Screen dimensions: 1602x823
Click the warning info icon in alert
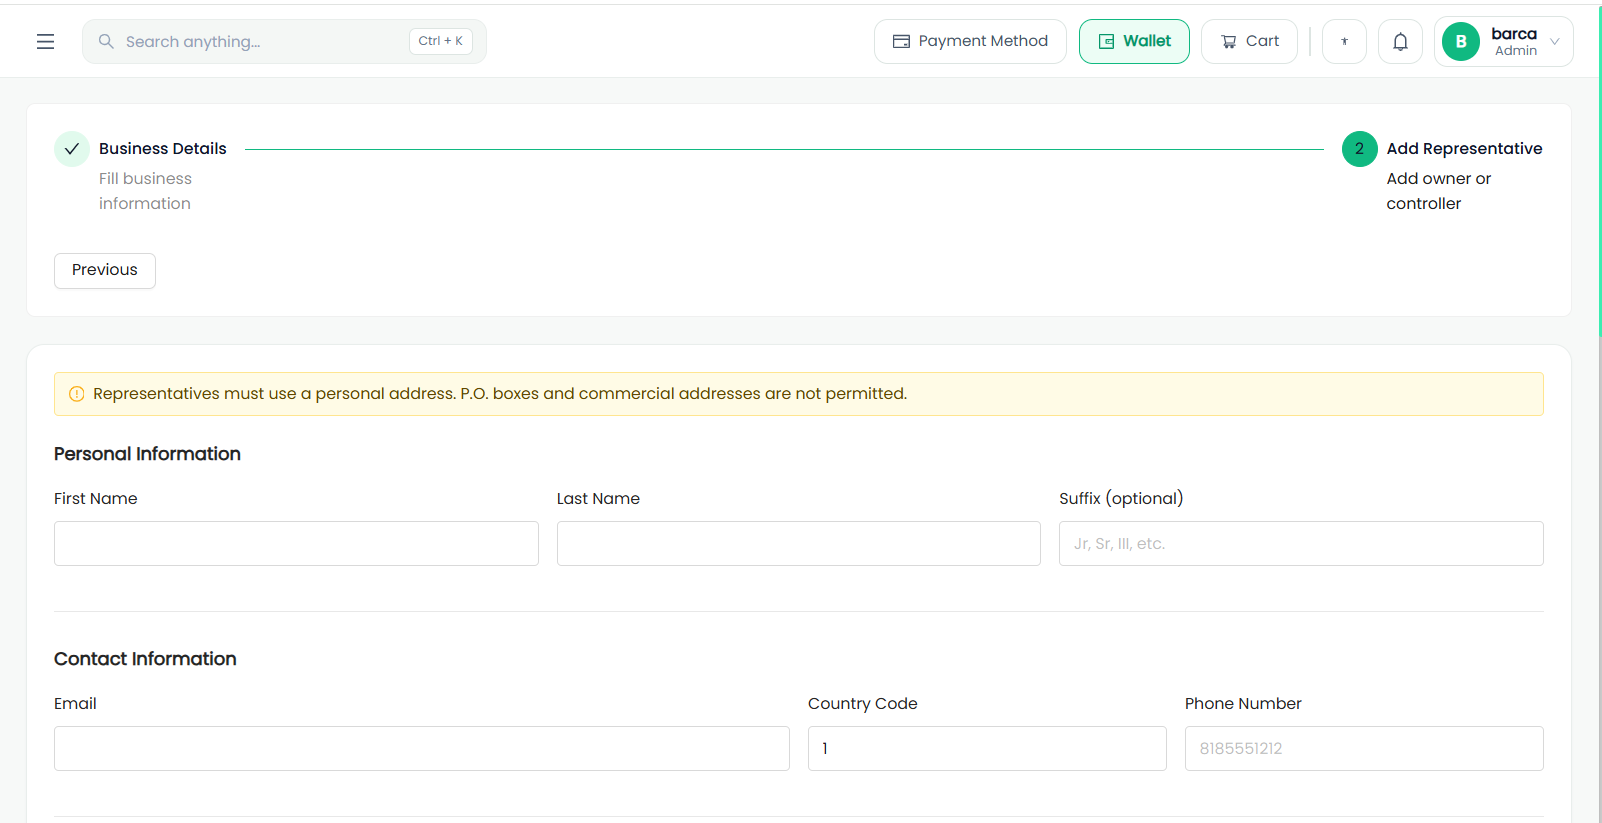click(76, 394)
